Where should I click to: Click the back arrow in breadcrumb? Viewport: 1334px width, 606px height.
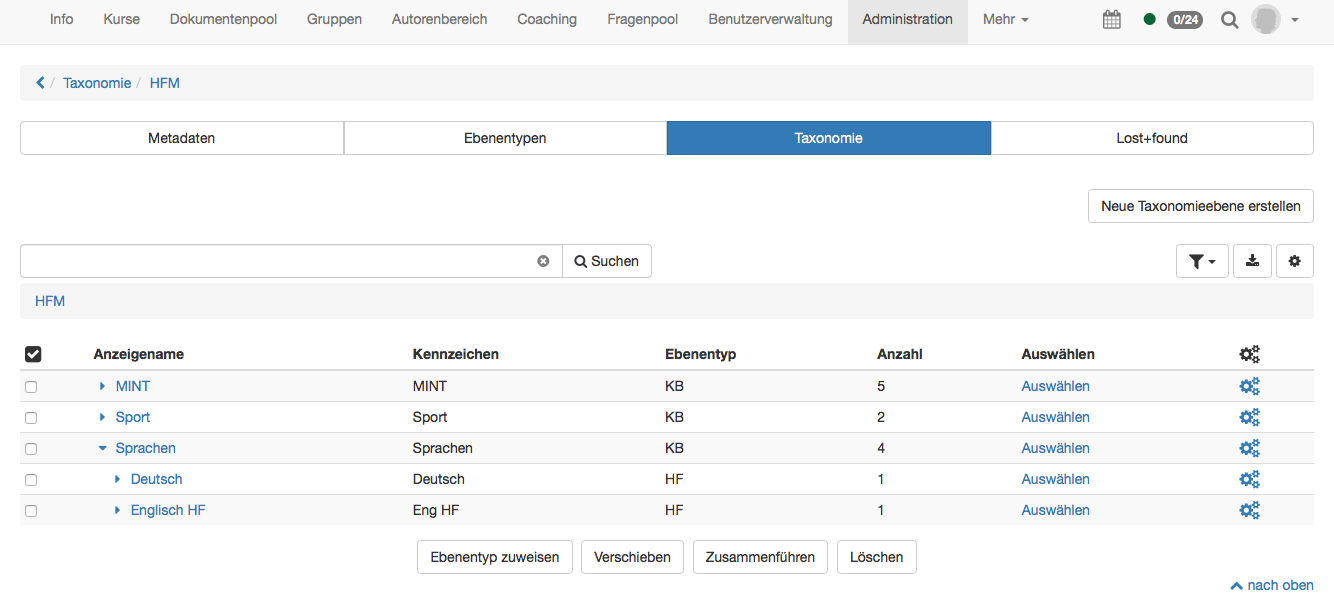tap(40, 83)
